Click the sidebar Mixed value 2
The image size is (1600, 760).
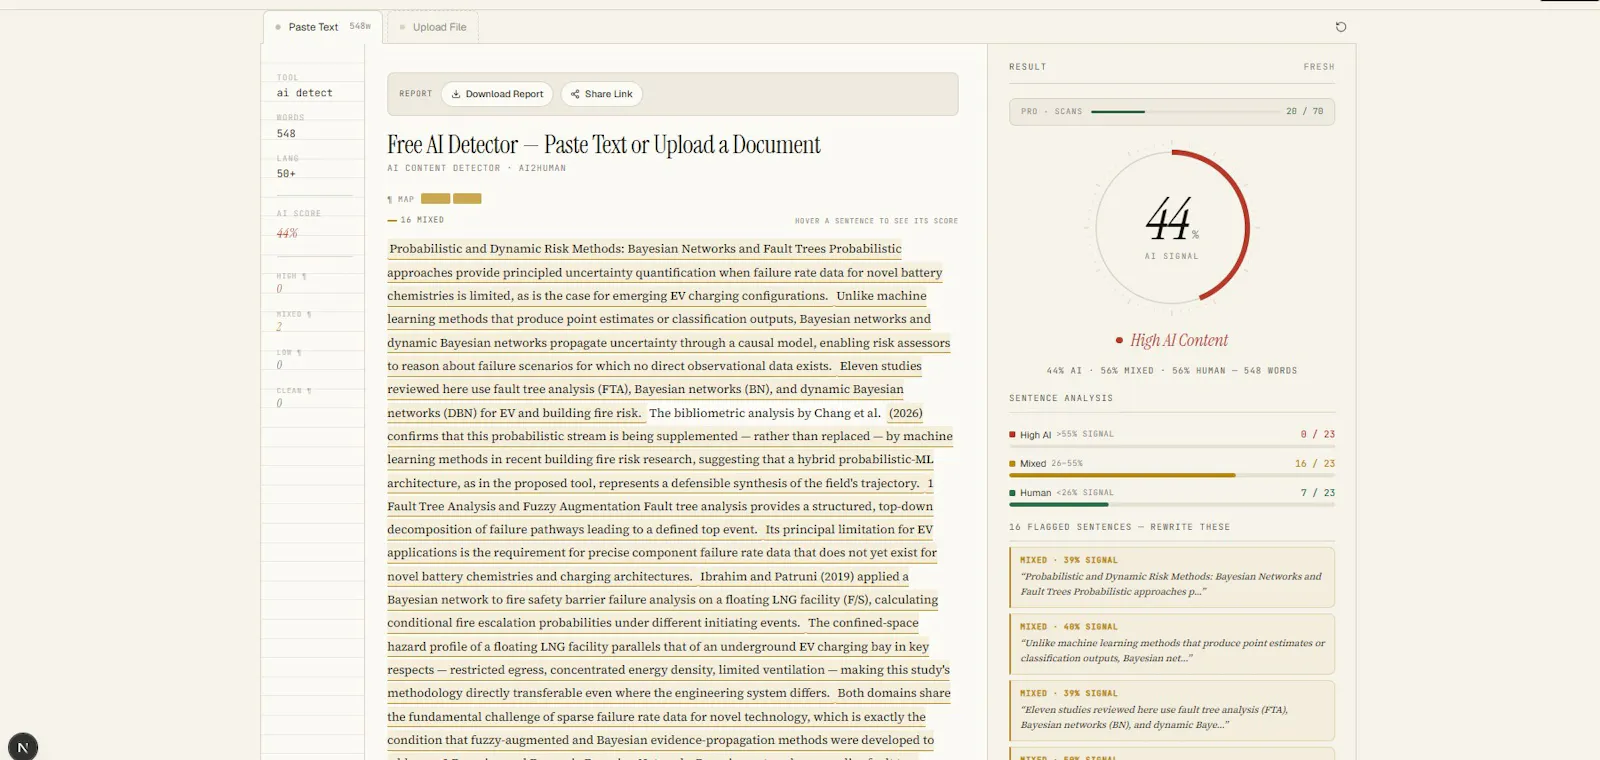pos(279,327)
